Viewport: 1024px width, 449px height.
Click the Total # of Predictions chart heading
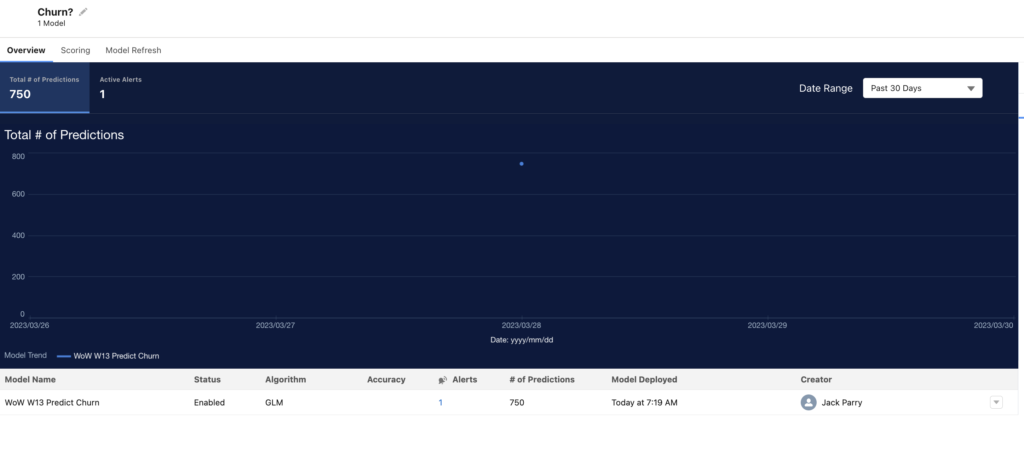(64, 135)
